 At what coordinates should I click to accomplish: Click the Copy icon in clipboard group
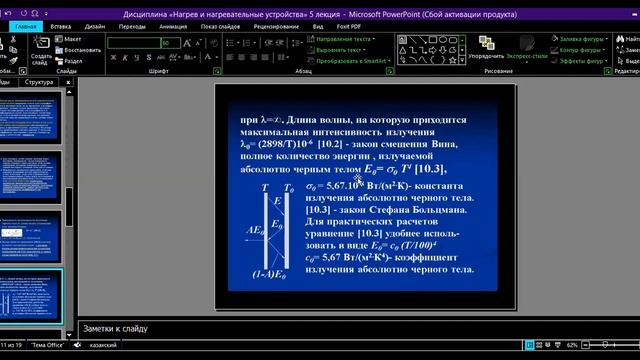coord(13,50)
